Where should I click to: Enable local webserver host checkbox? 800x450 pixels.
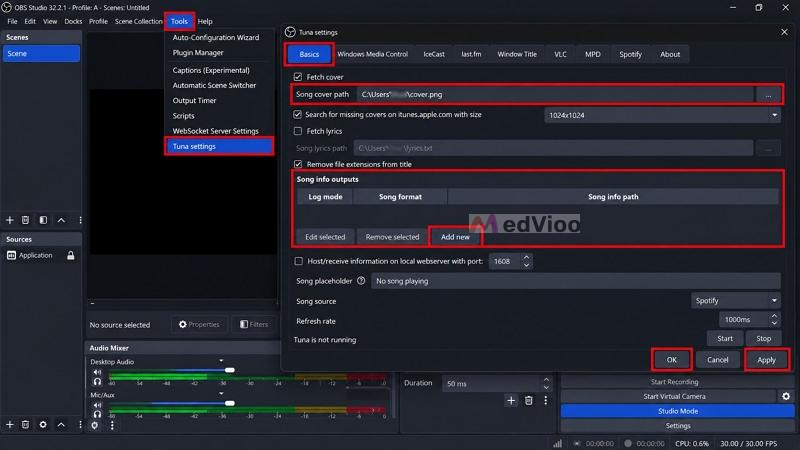click(x=298, y=261)
